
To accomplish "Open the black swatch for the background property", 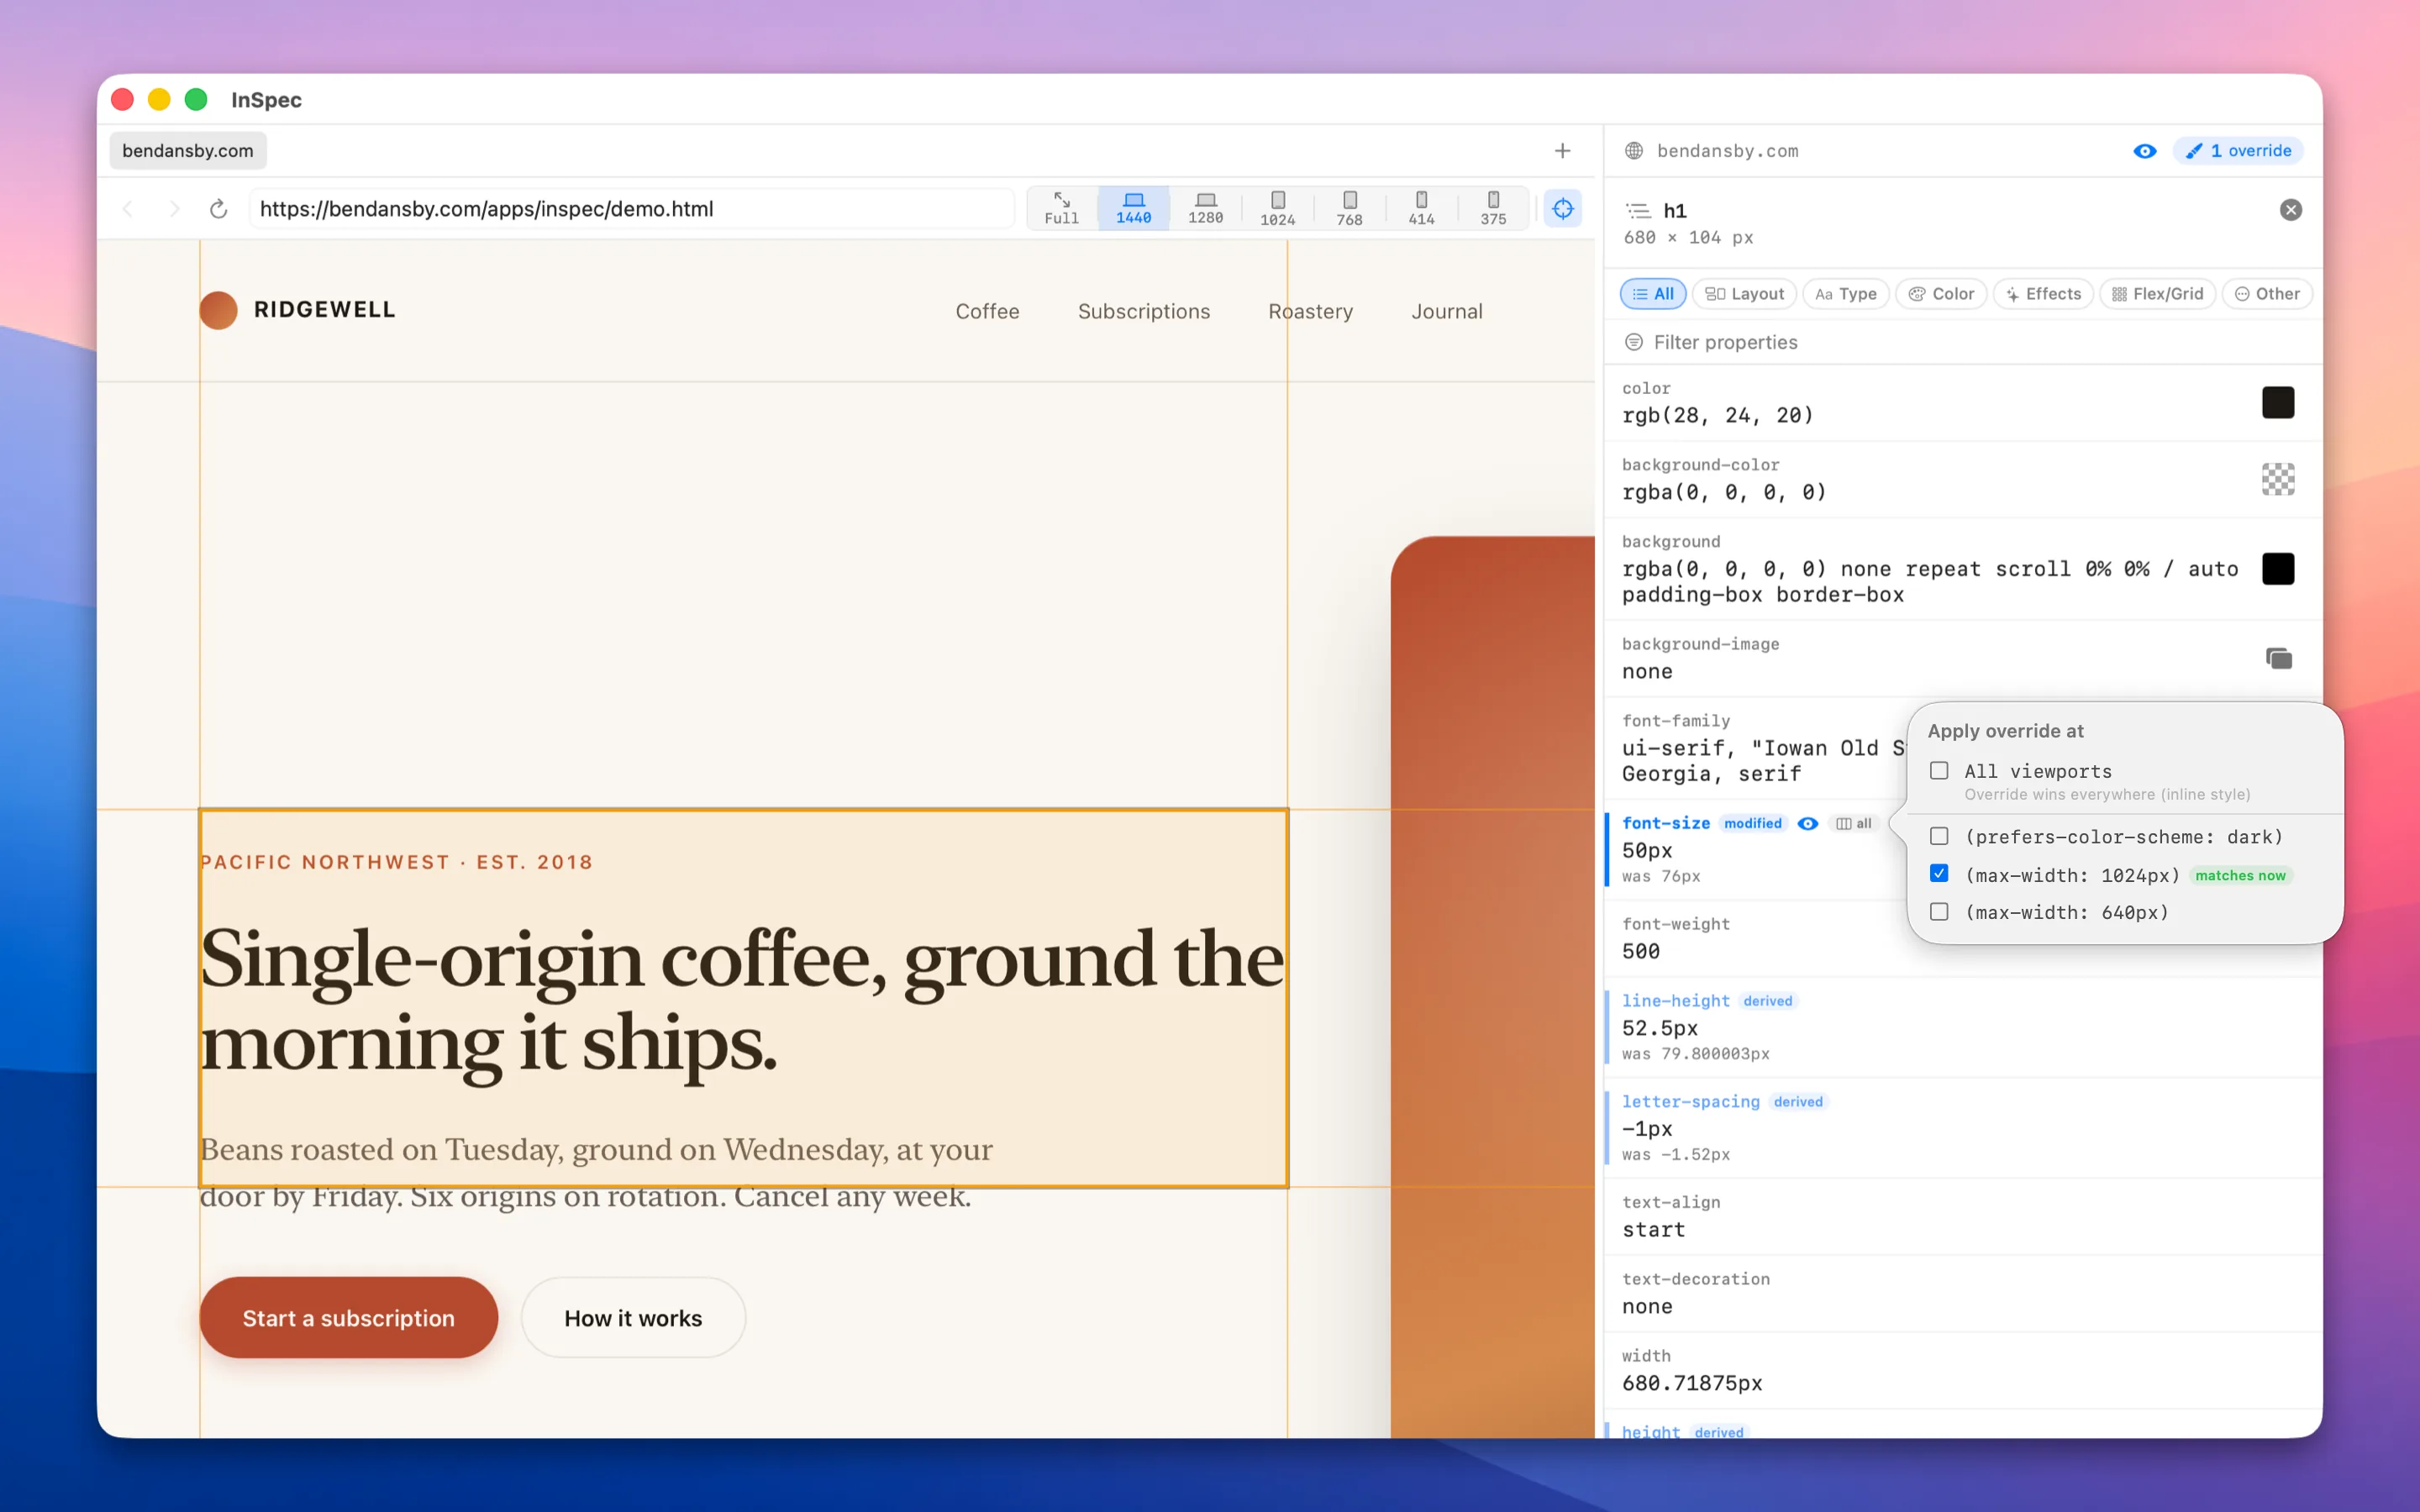I will (2278, 569).
